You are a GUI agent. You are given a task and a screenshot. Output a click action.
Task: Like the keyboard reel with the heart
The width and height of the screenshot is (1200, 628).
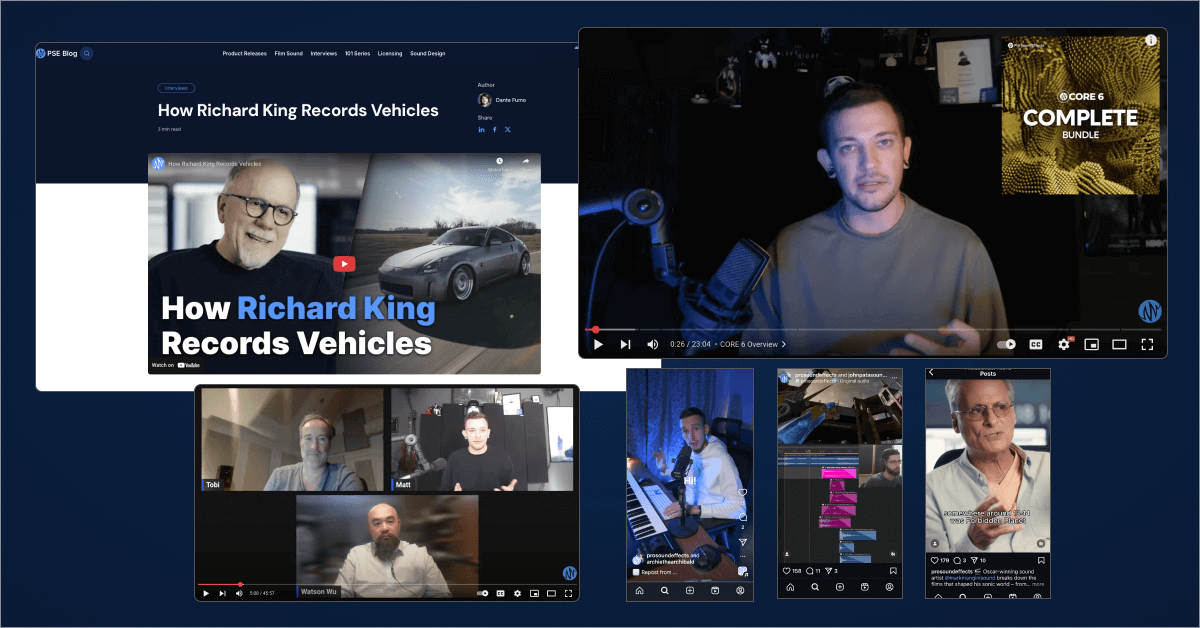742,493
